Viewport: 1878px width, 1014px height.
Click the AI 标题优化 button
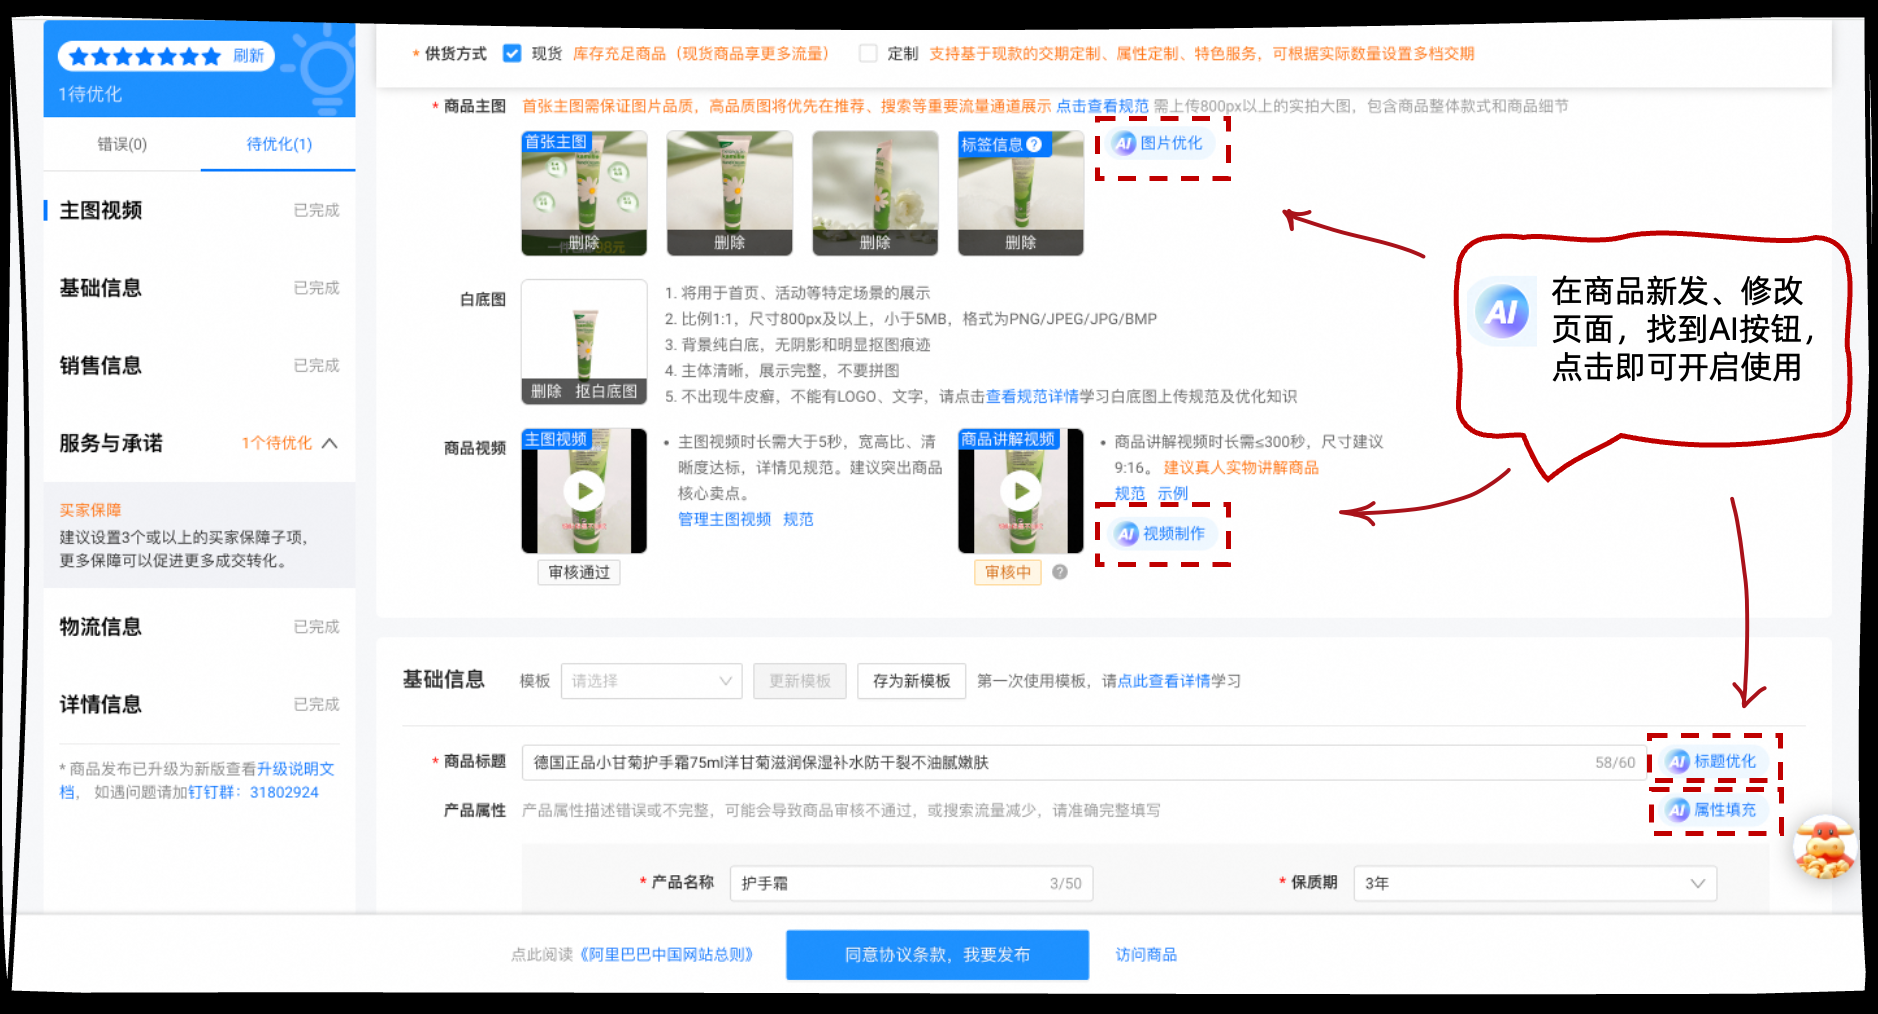tap(1712, 762)
